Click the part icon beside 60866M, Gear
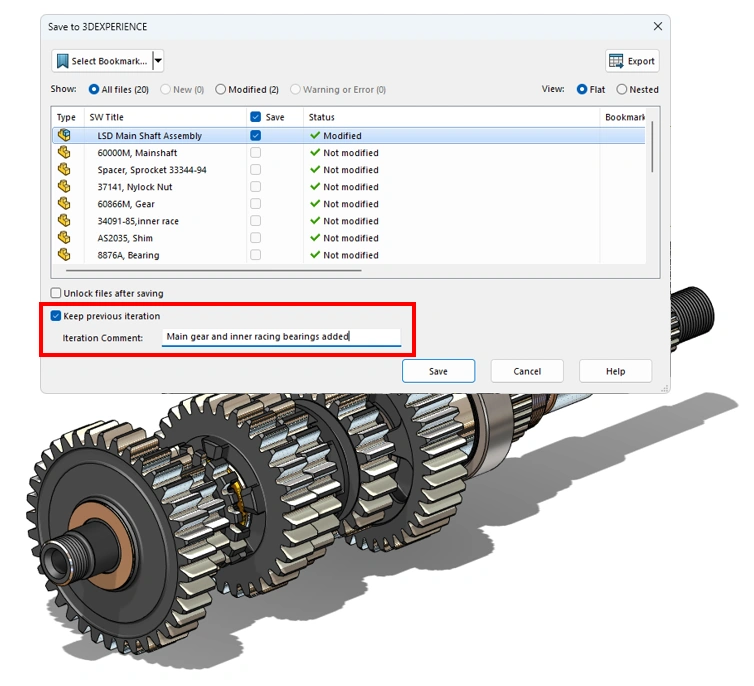 [x=64, y=204]
